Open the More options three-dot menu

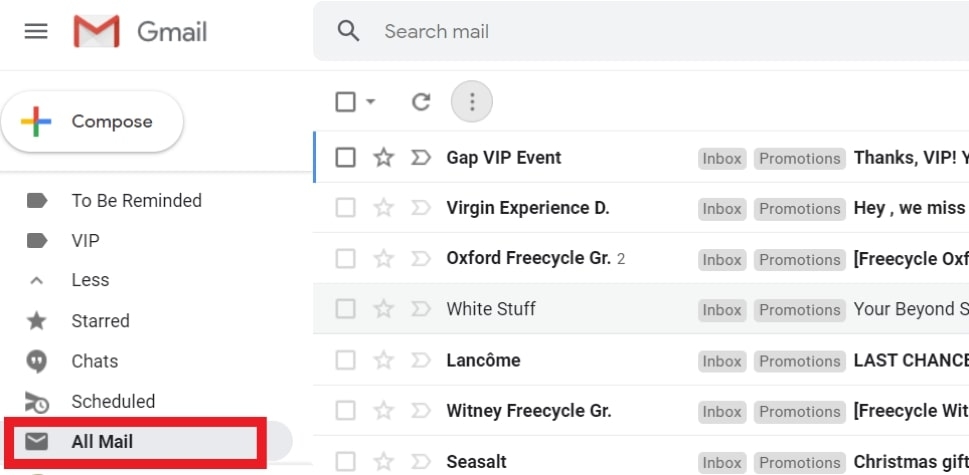click(472, 102)
